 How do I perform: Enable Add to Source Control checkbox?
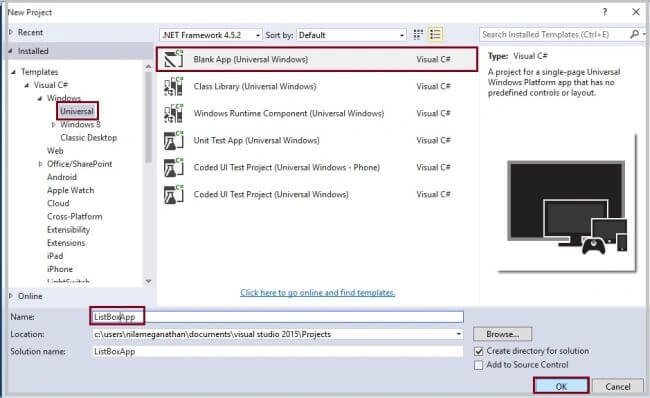click(x=478, y=365)
